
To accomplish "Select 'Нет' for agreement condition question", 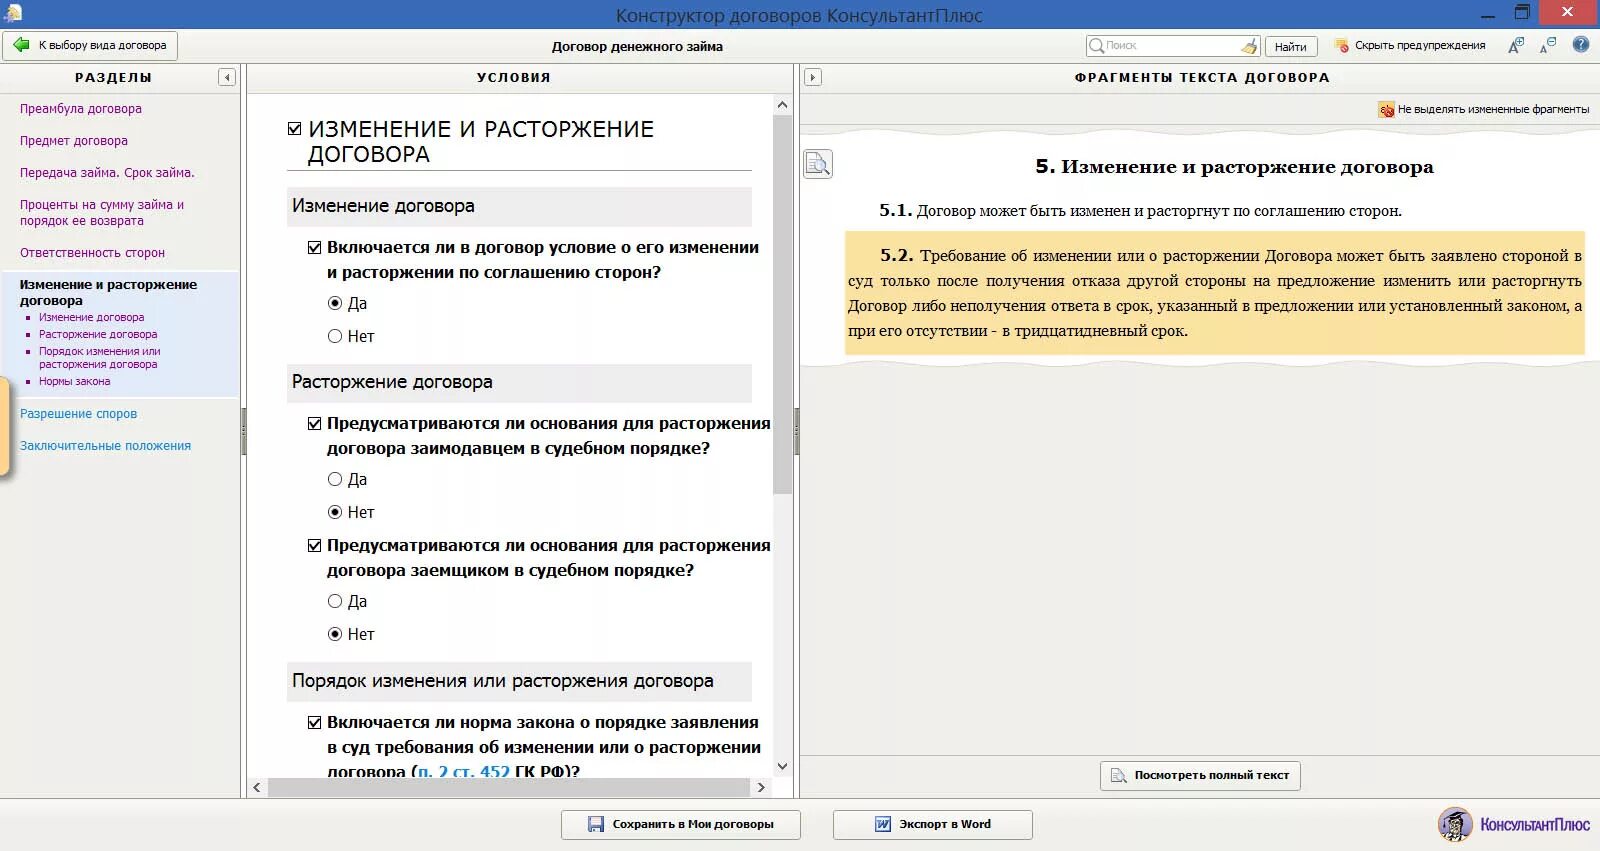I will point(335,336).
